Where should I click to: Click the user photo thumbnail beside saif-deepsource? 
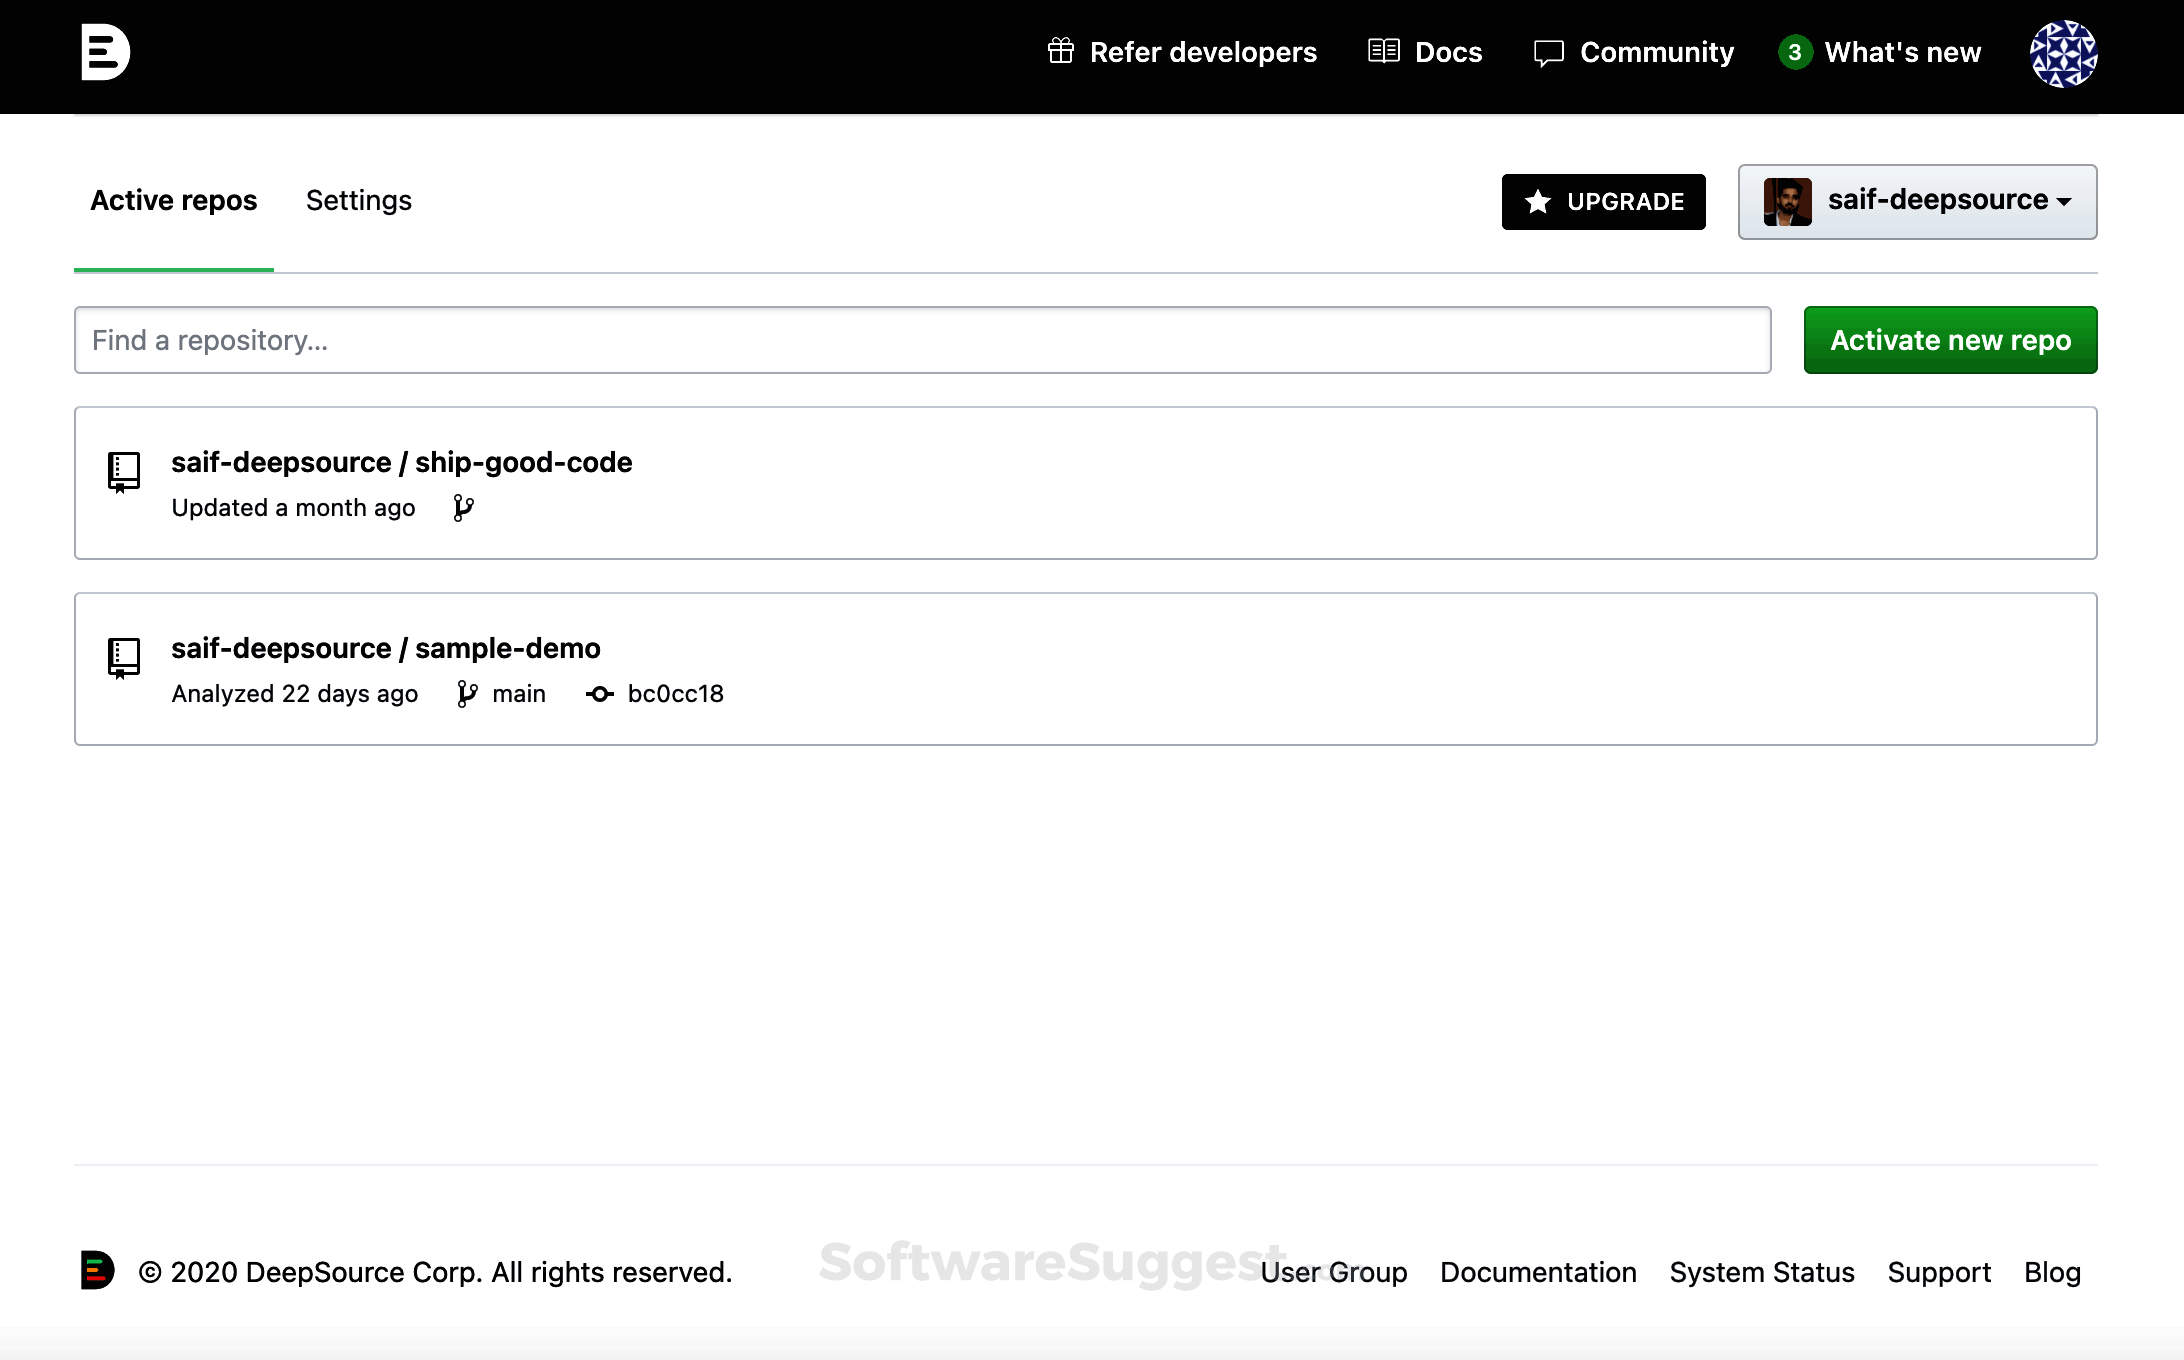coord(1789,201)
